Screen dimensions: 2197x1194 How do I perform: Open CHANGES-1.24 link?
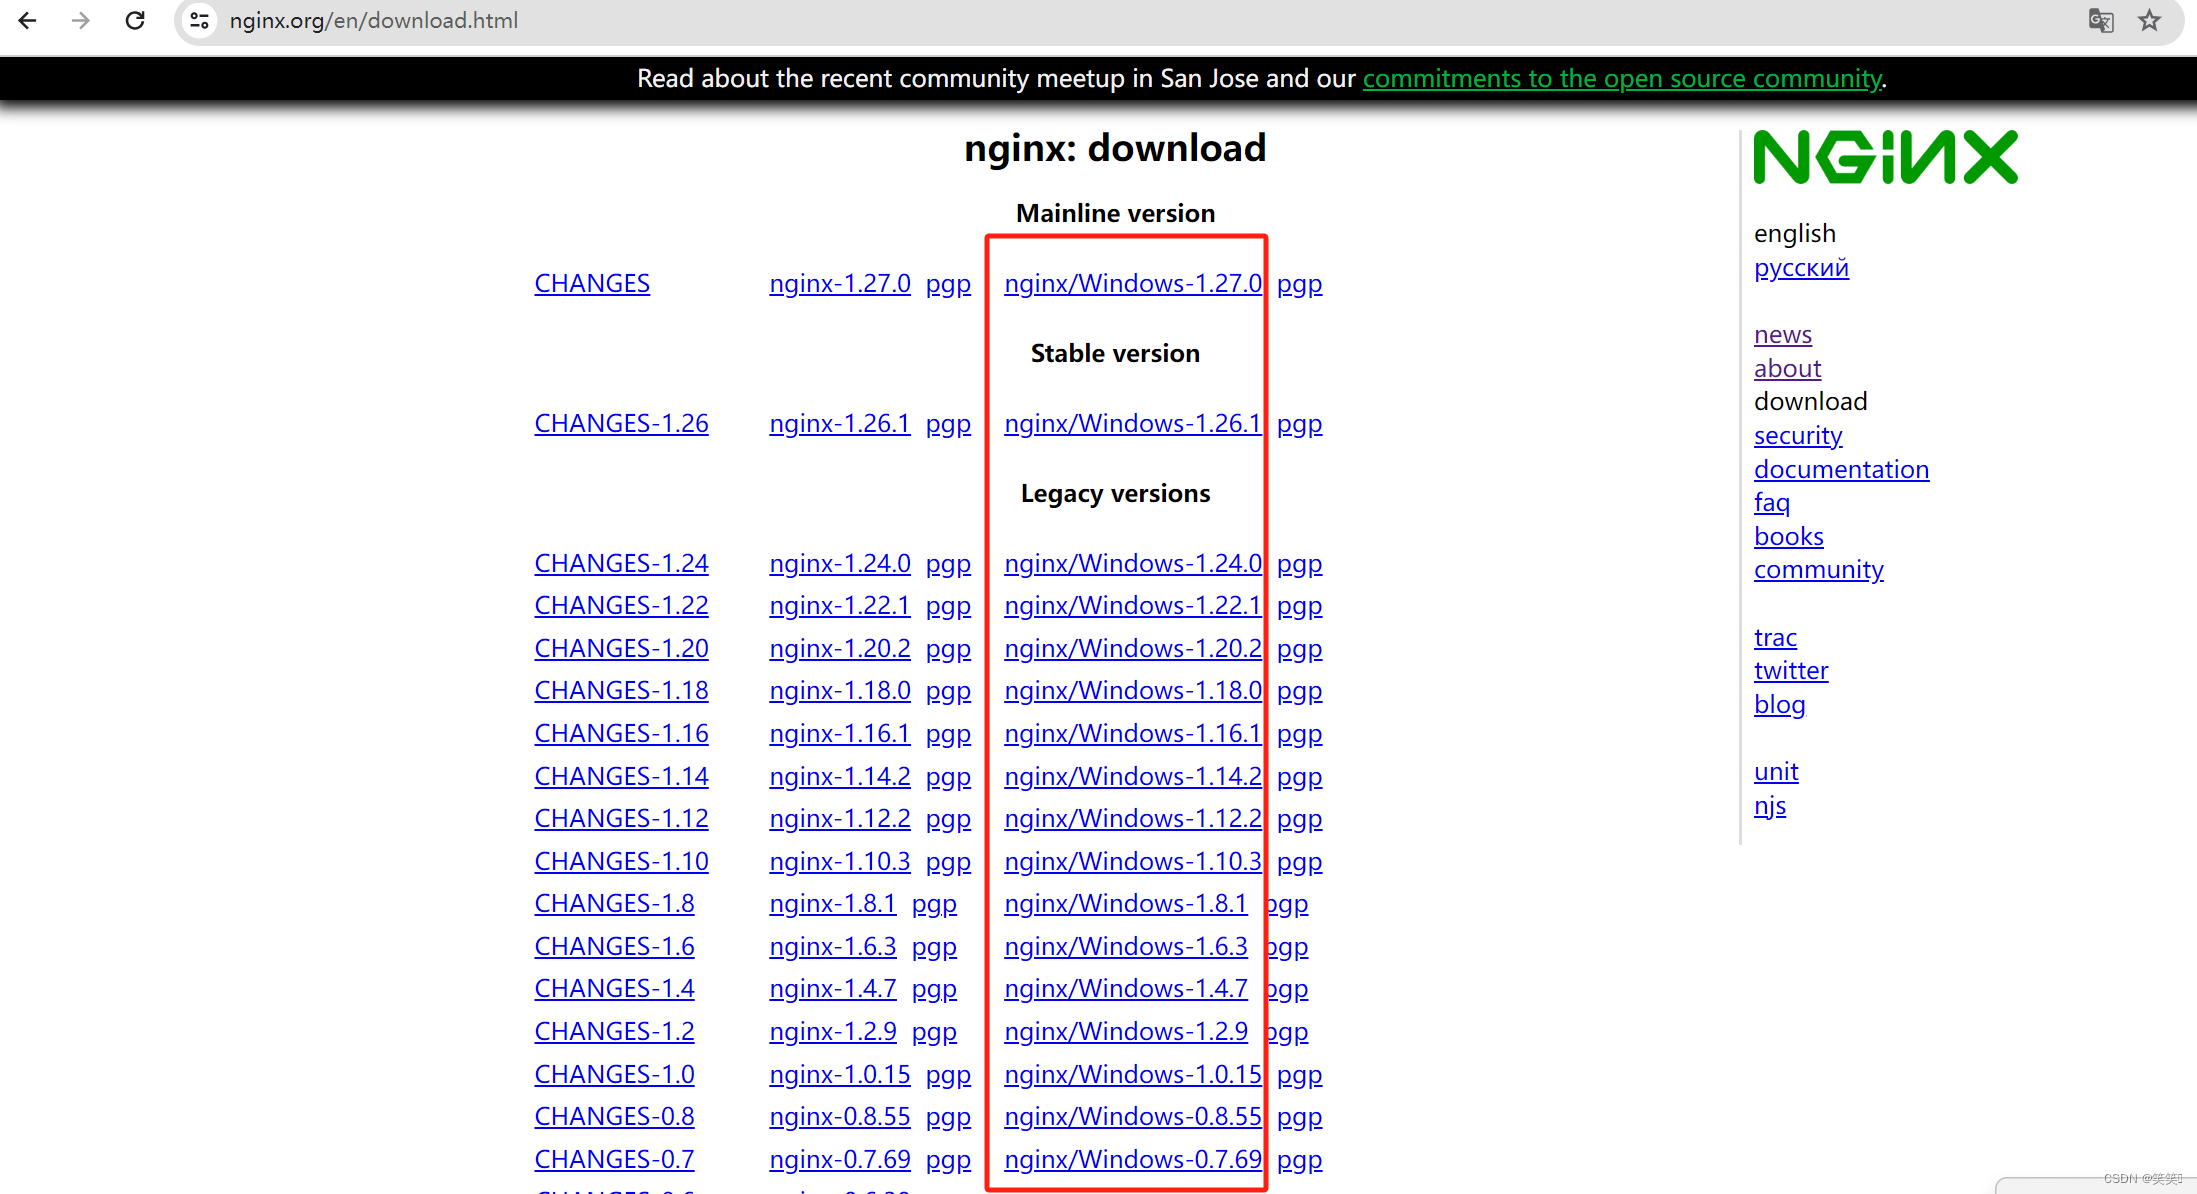(621, 563)
